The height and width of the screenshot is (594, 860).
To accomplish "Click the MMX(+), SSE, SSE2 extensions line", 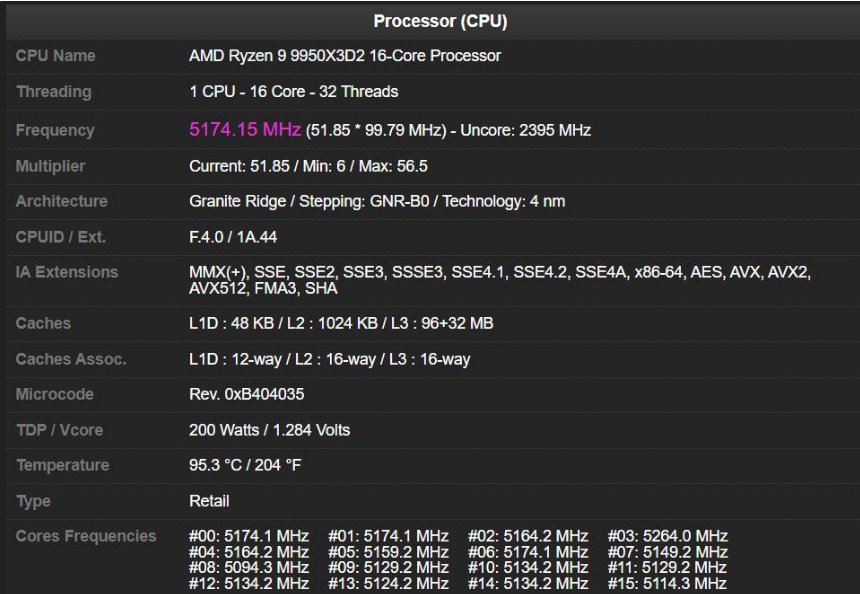I will (x=500, y=272).
